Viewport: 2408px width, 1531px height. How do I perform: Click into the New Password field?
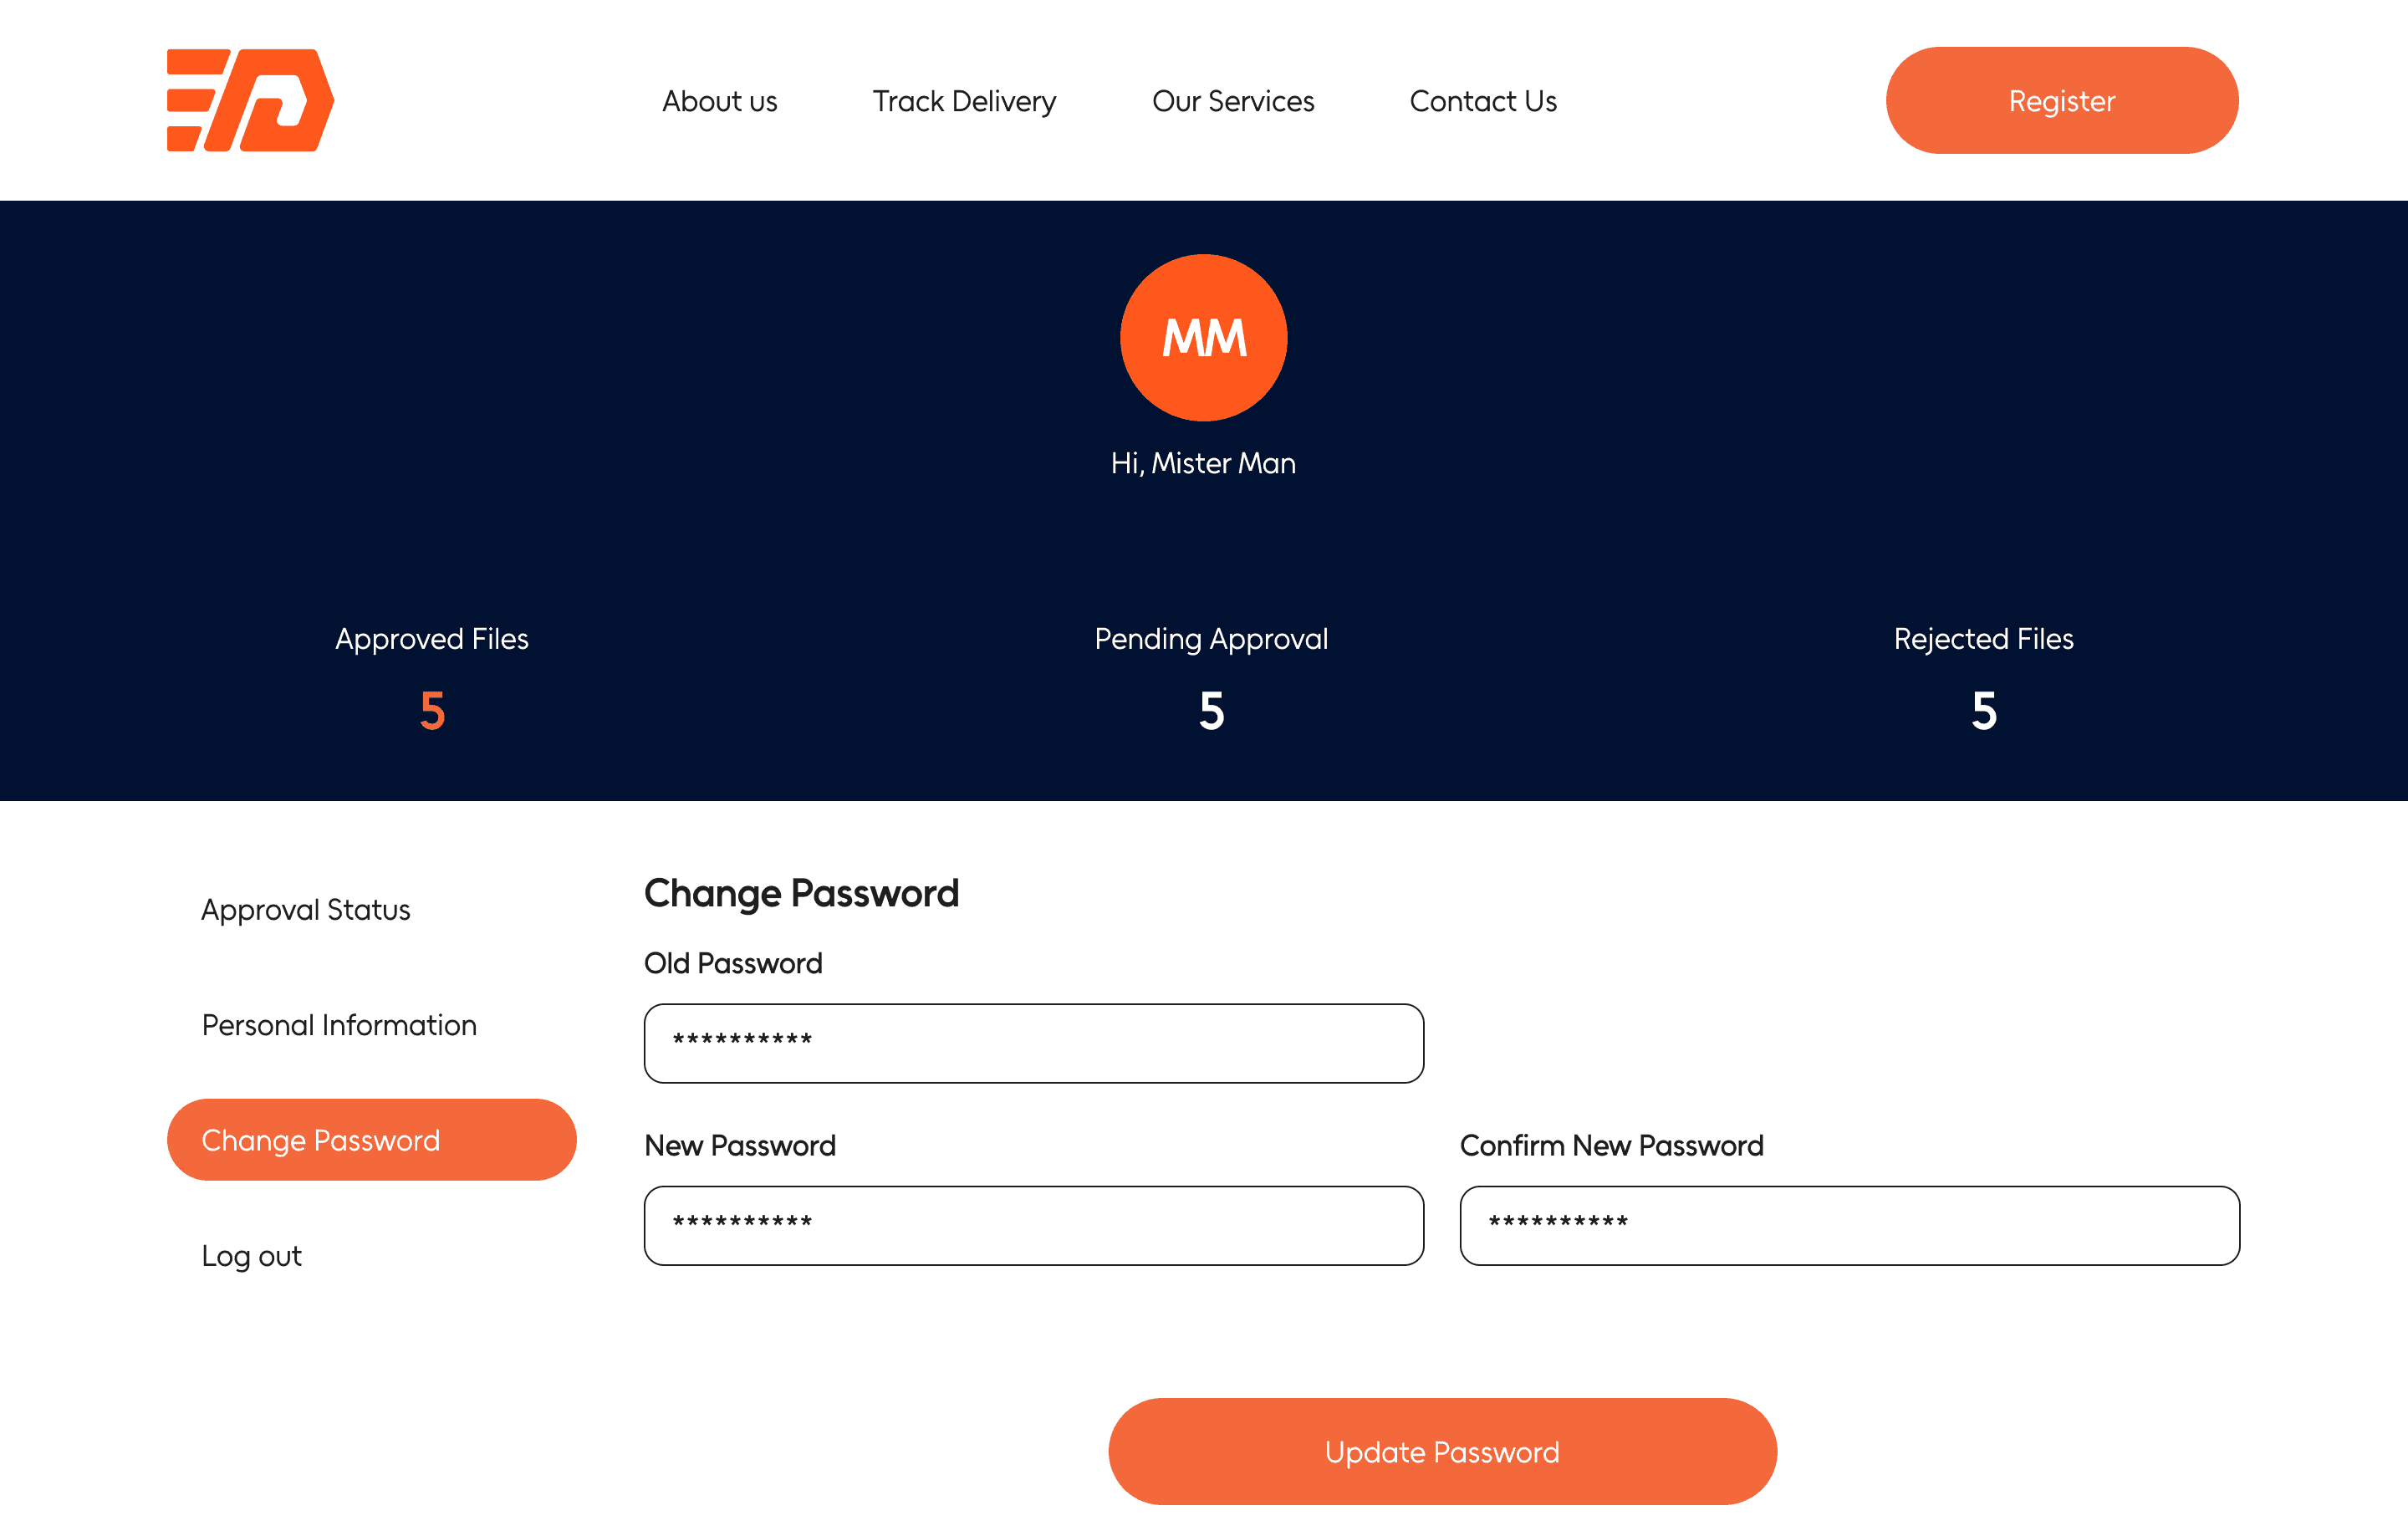click(1033, 1225)
